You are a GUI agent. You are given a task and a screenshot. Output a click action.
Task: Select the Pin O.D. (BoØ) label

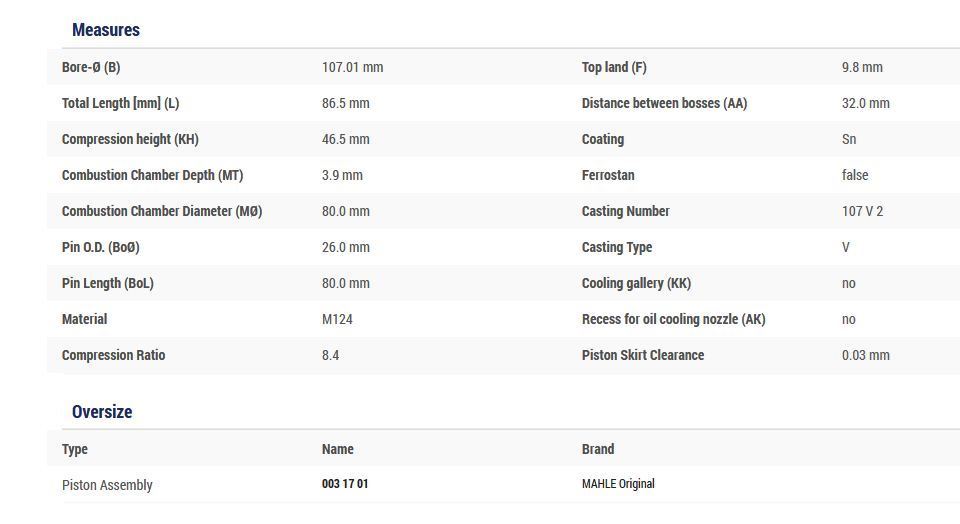pyautogui.click(x=101, y=247)
